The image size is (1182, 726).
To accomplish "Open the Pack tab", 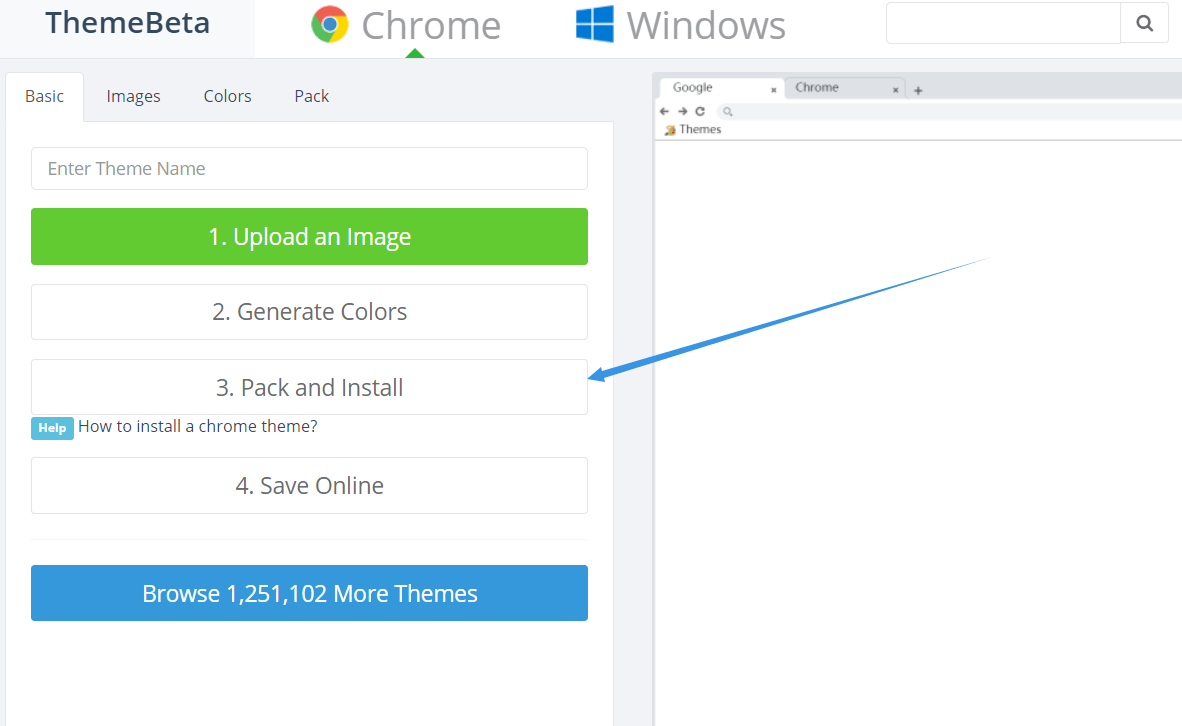I will pyautogui.click(x=311, y=96).
